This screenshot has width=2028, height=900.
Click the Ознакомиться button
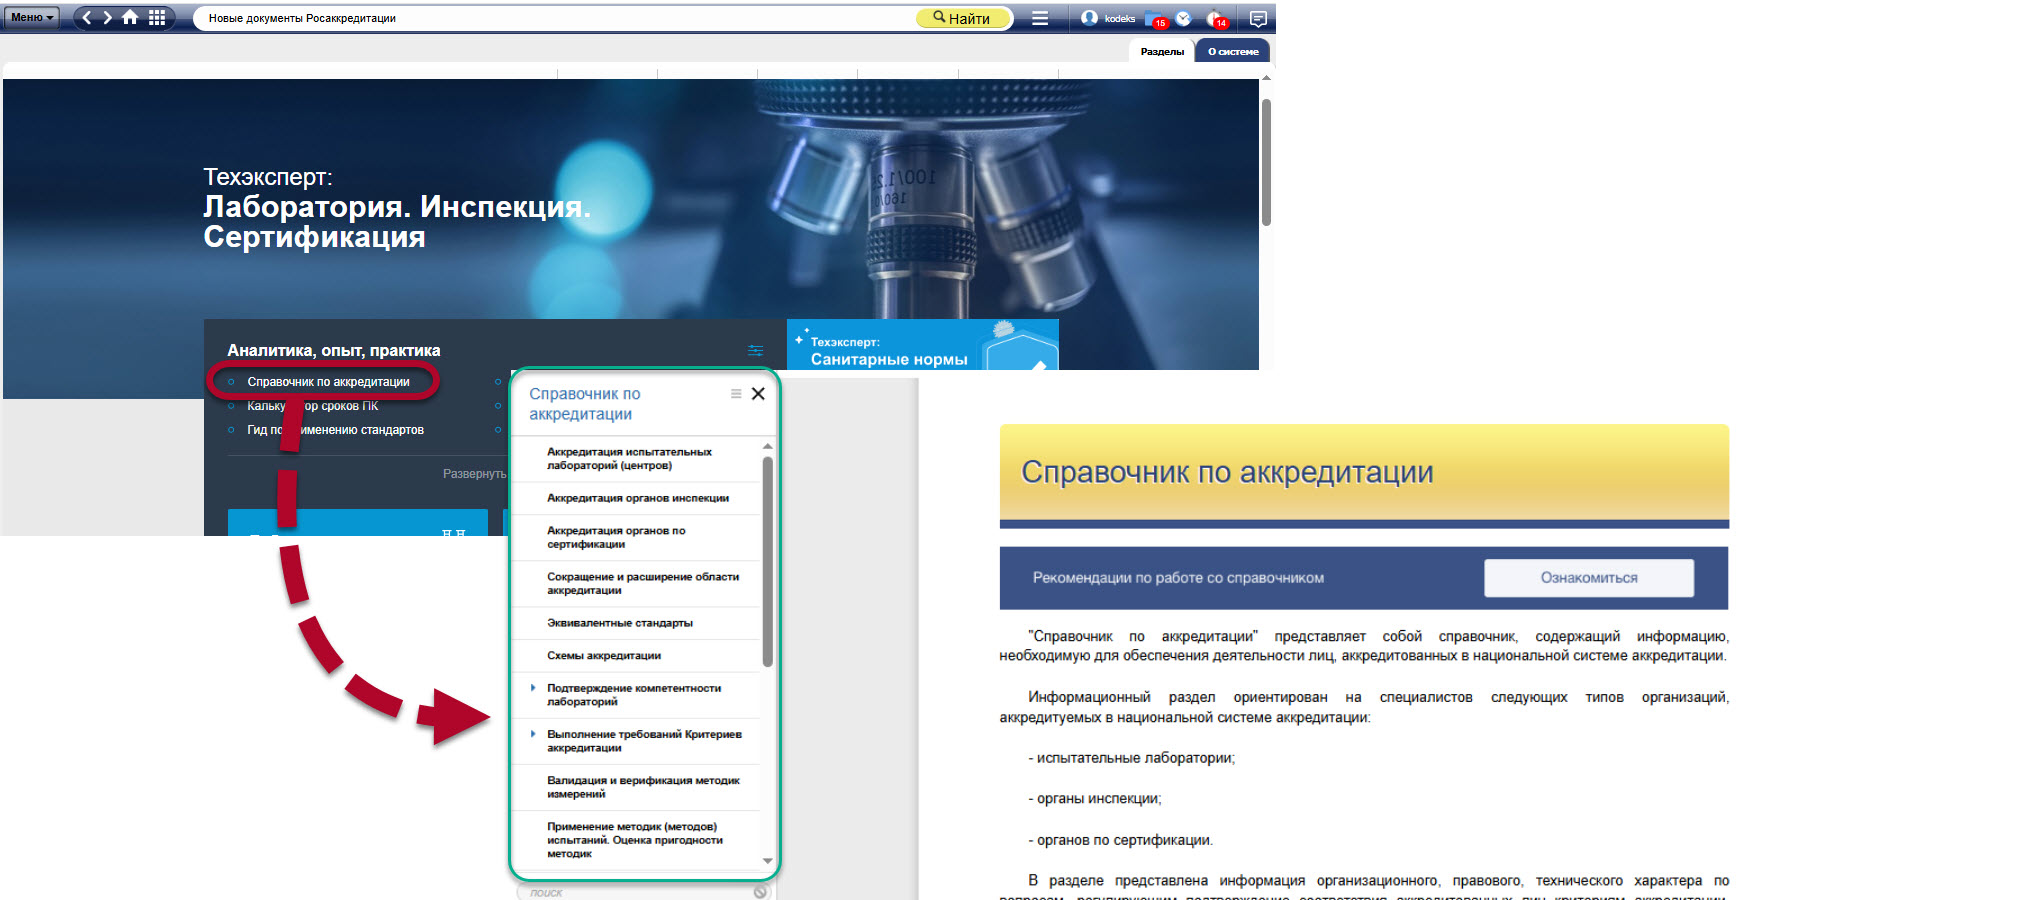[x=1588, y=578]
